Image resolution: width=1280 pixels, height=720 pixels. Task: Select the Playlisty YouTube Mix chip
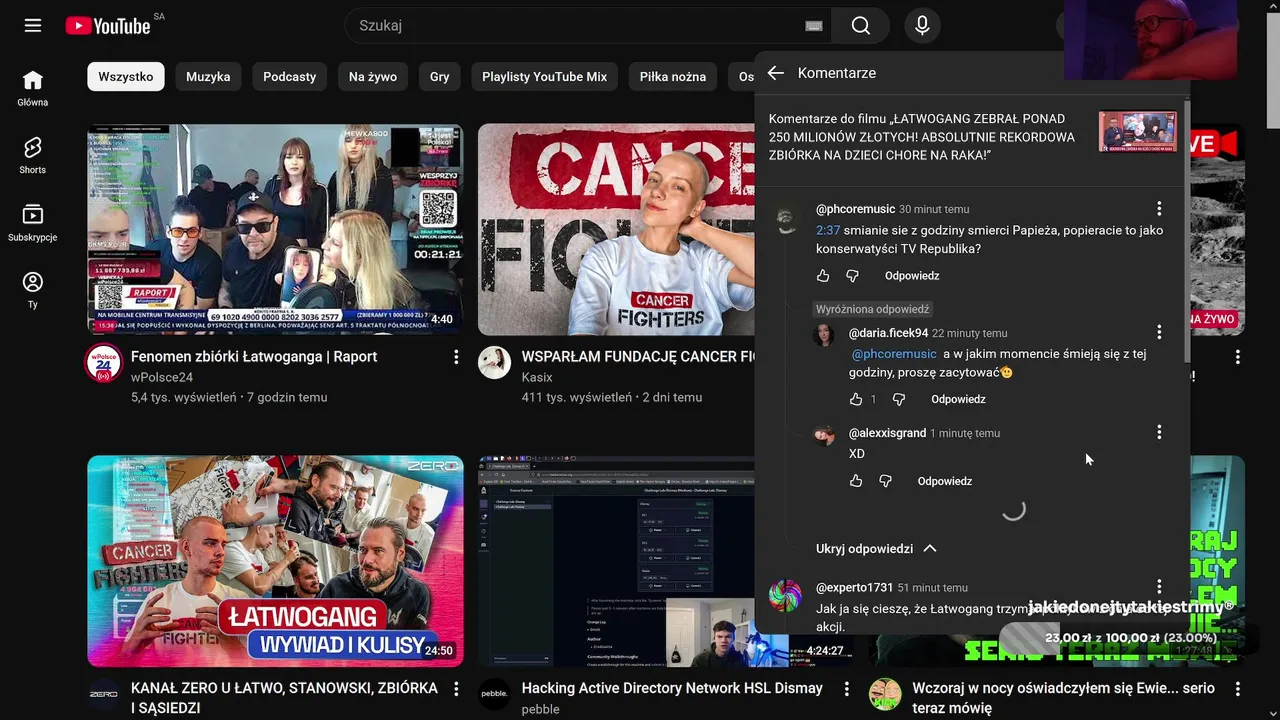[x=545, y=77]
